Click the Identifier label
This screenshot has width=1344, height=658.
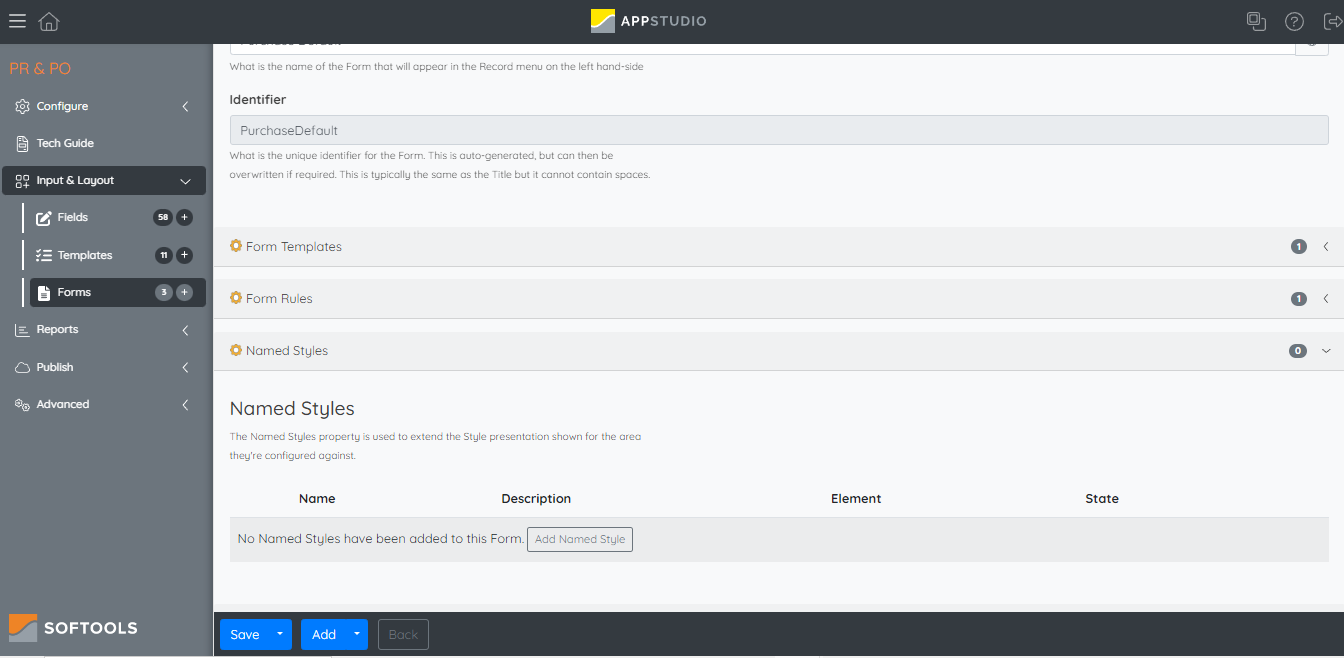[258, 100]
